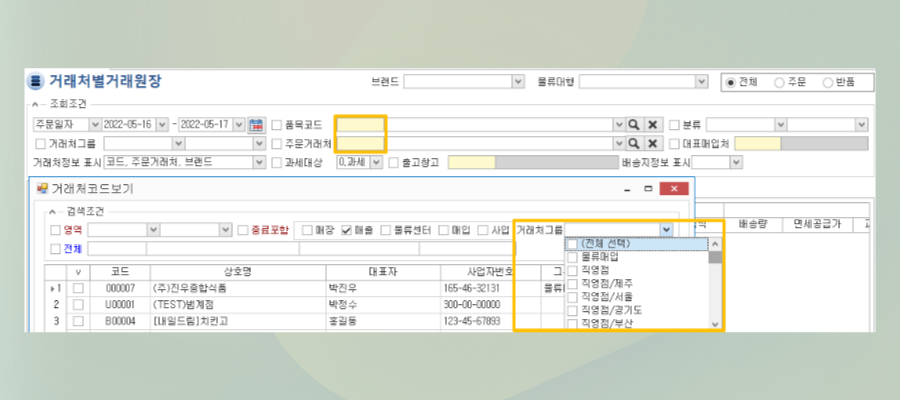Enable the 출고창고 checkbox
Viewport: 900px width, 400px height.
394,162
